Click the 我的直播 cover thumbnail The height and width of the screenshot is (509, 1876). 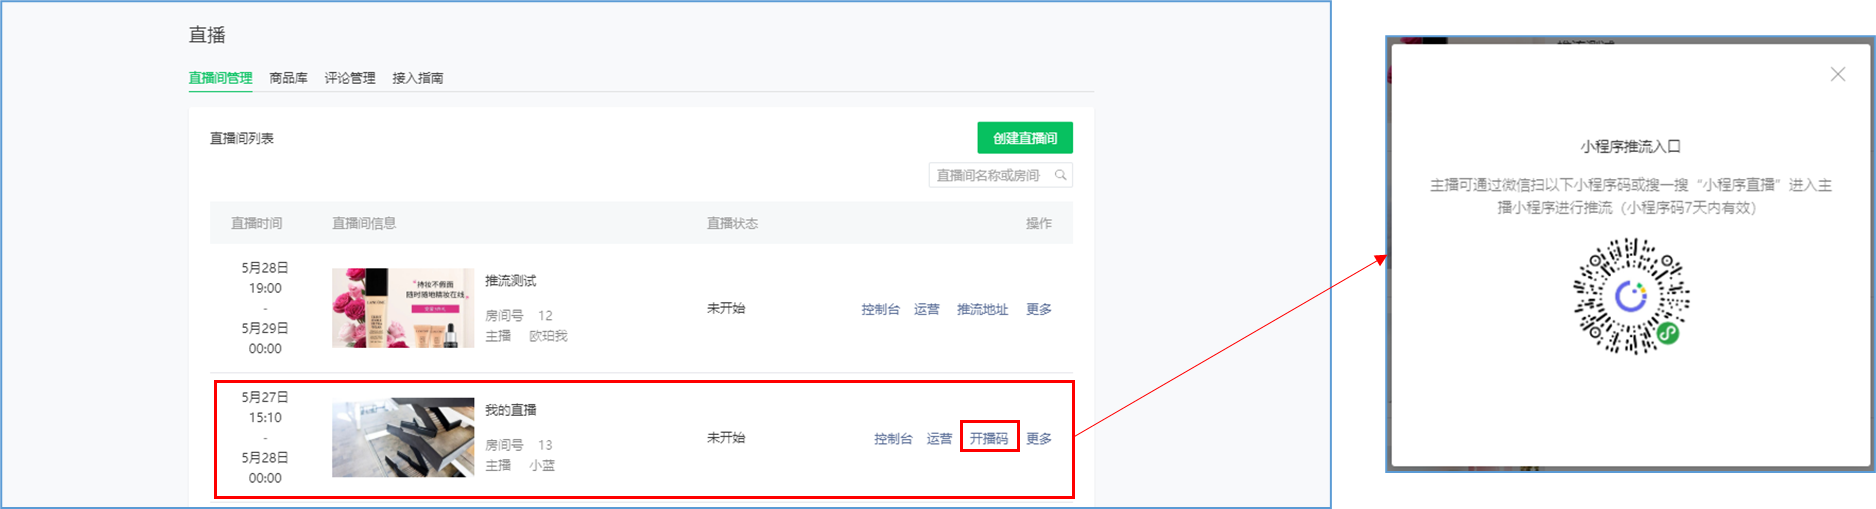tap(403, 437)
